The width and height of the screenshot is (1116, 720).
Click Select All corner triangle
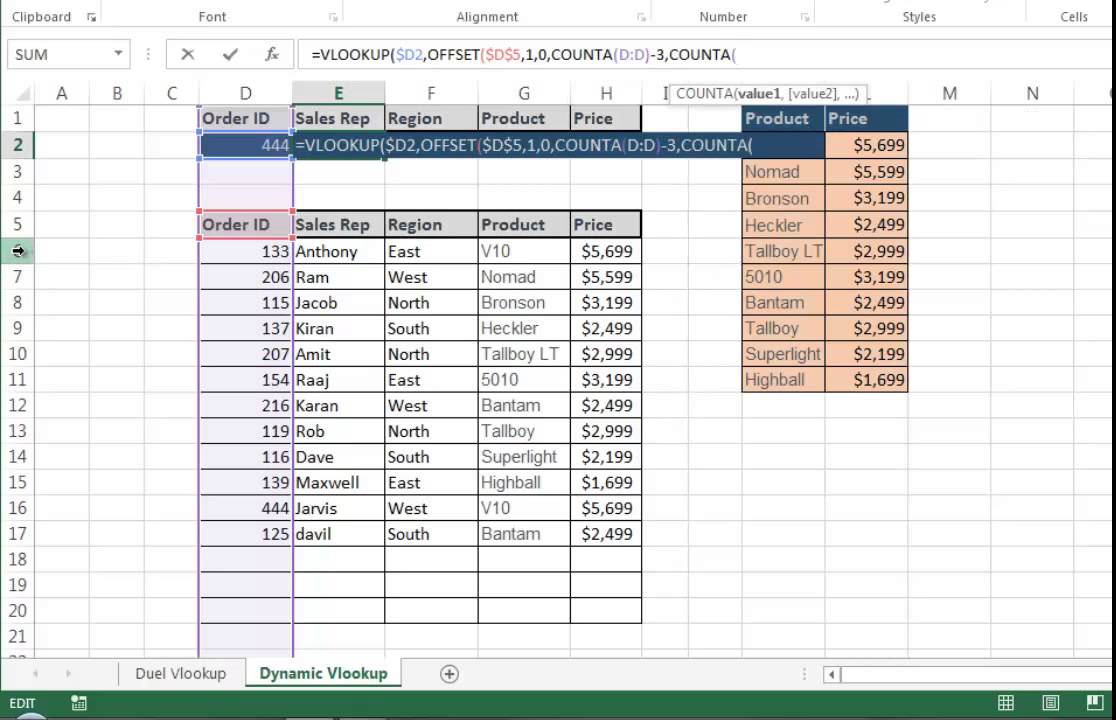coord(23,93)
